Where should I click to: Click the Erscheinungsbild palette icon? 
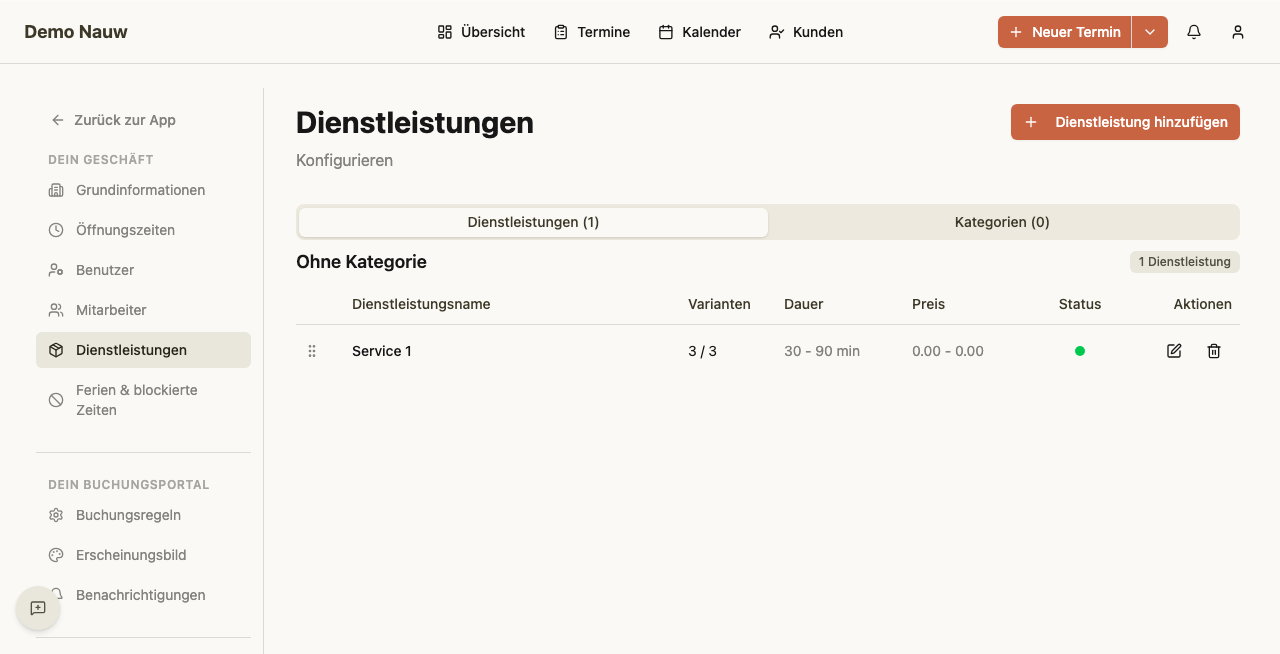pyautogui.click(x=56, y=555)
